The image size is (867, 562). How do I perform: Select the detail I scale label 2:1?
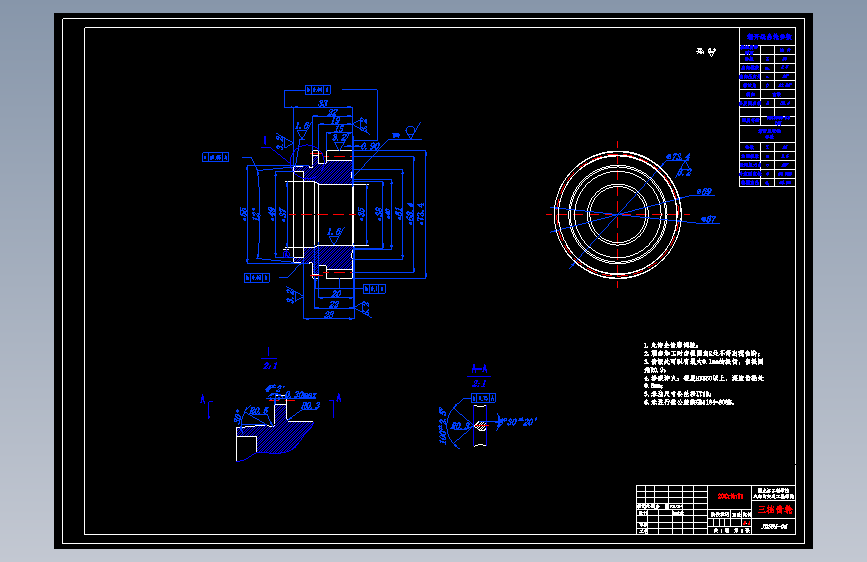(x=270, y=366)
